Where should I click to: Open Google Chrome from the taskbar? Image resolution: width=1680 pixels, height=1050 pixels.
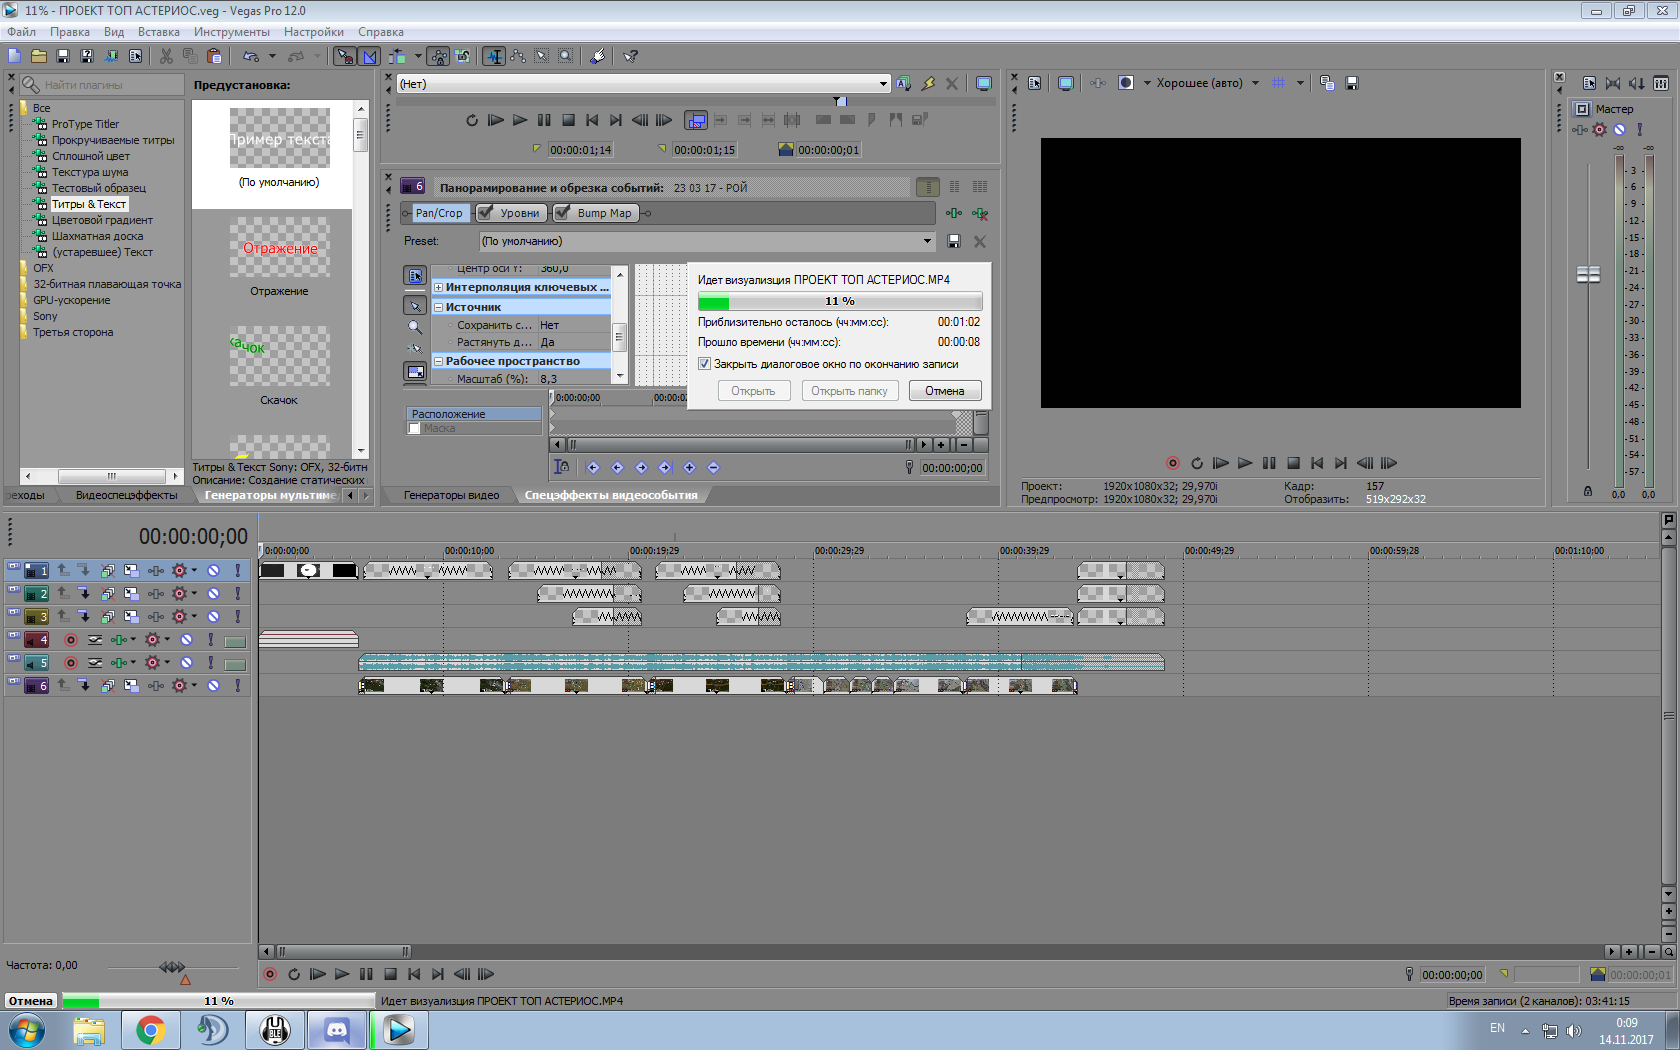pyautogui.click(x=151, y=1029)
